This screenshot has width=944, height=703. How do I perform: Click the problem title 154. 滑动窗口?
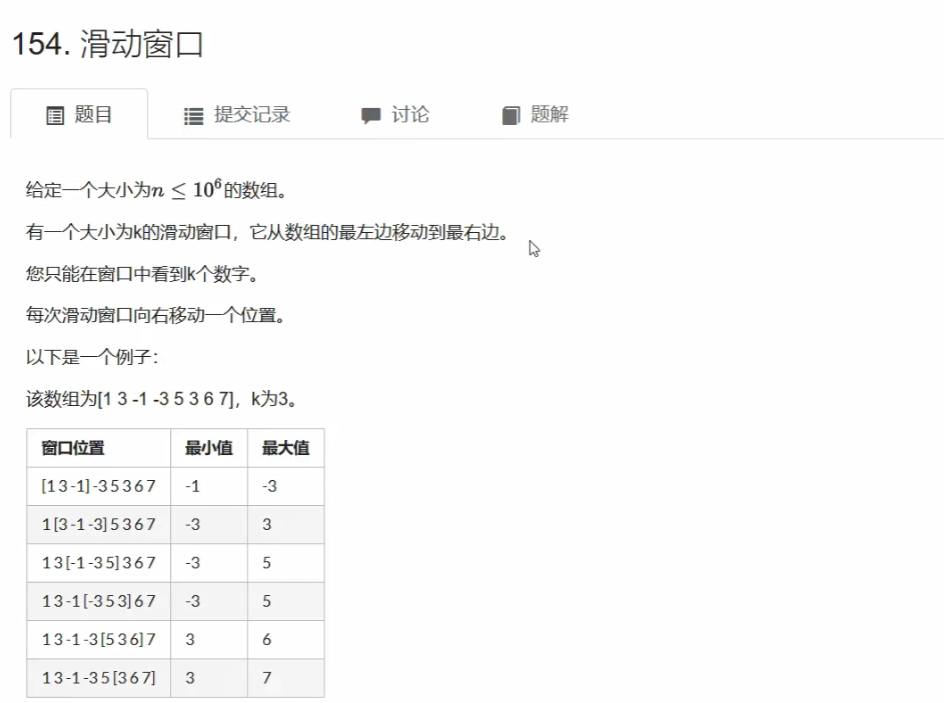[x=107, y=45]
